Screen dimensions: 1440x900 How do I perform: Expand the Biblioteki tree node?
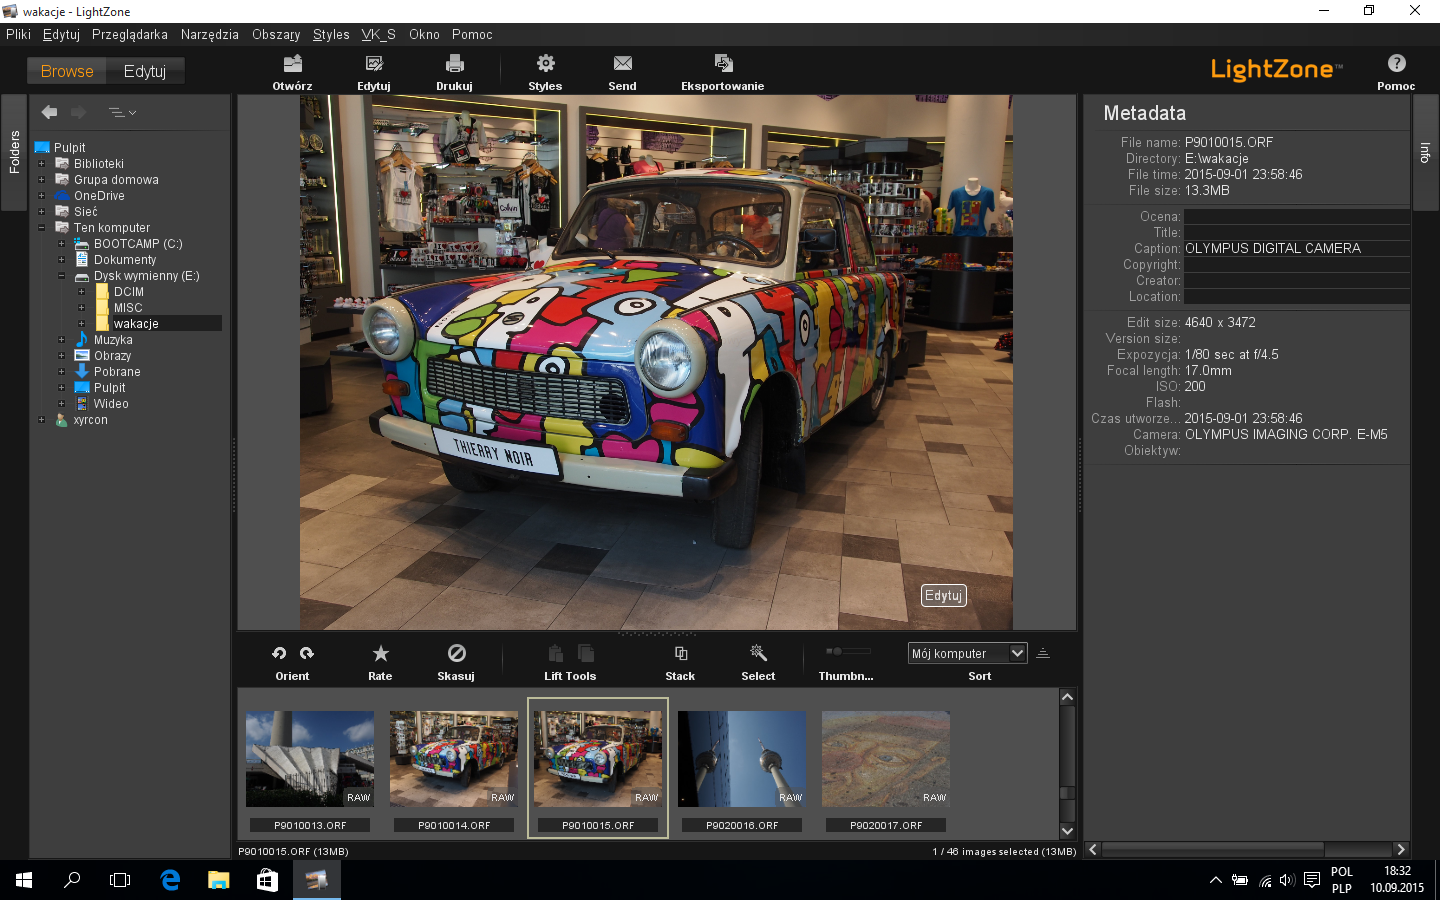pos(41,164)
